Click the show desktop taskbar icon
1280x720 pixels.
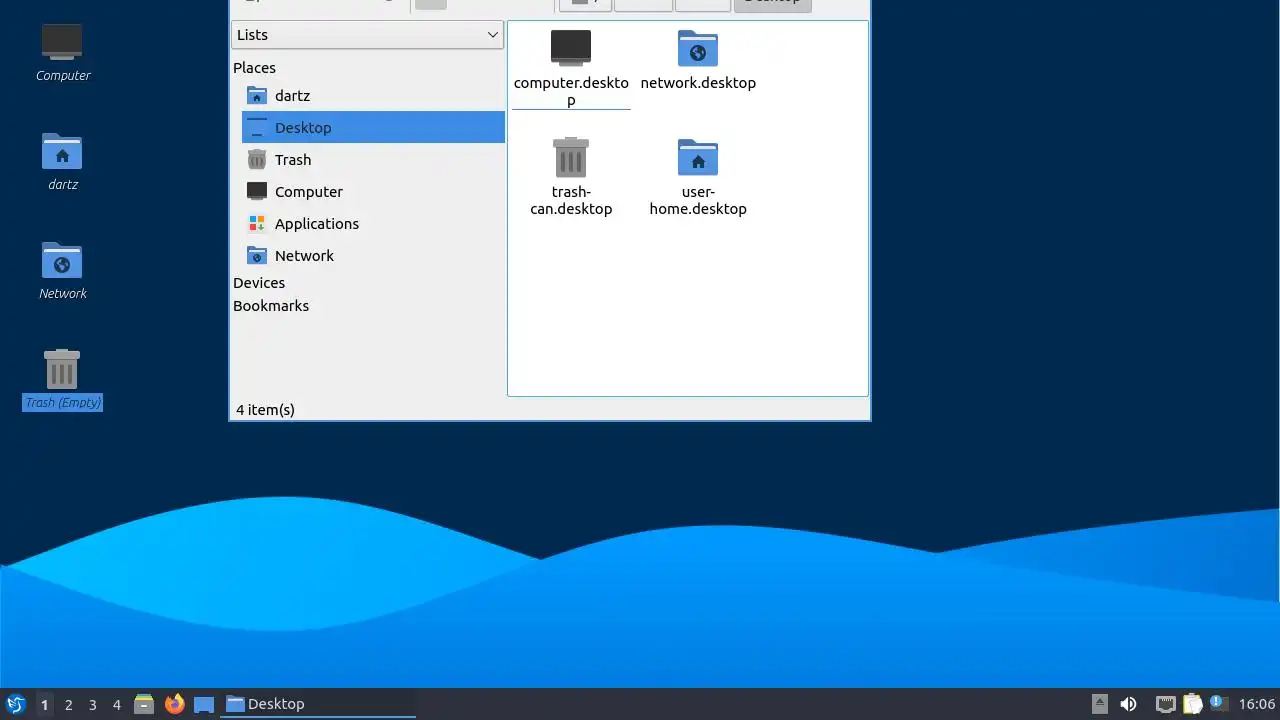pos(204,704)
